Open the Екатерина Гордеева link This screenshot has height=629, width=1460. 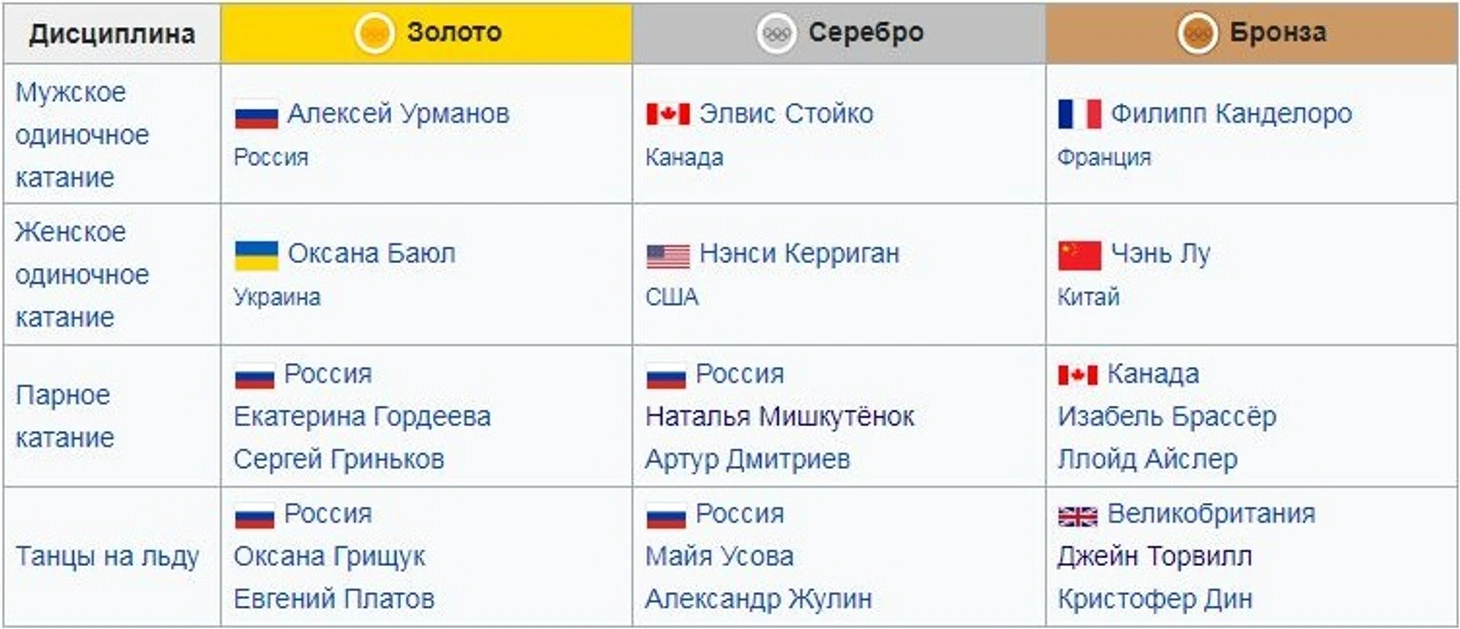[362, 416]
